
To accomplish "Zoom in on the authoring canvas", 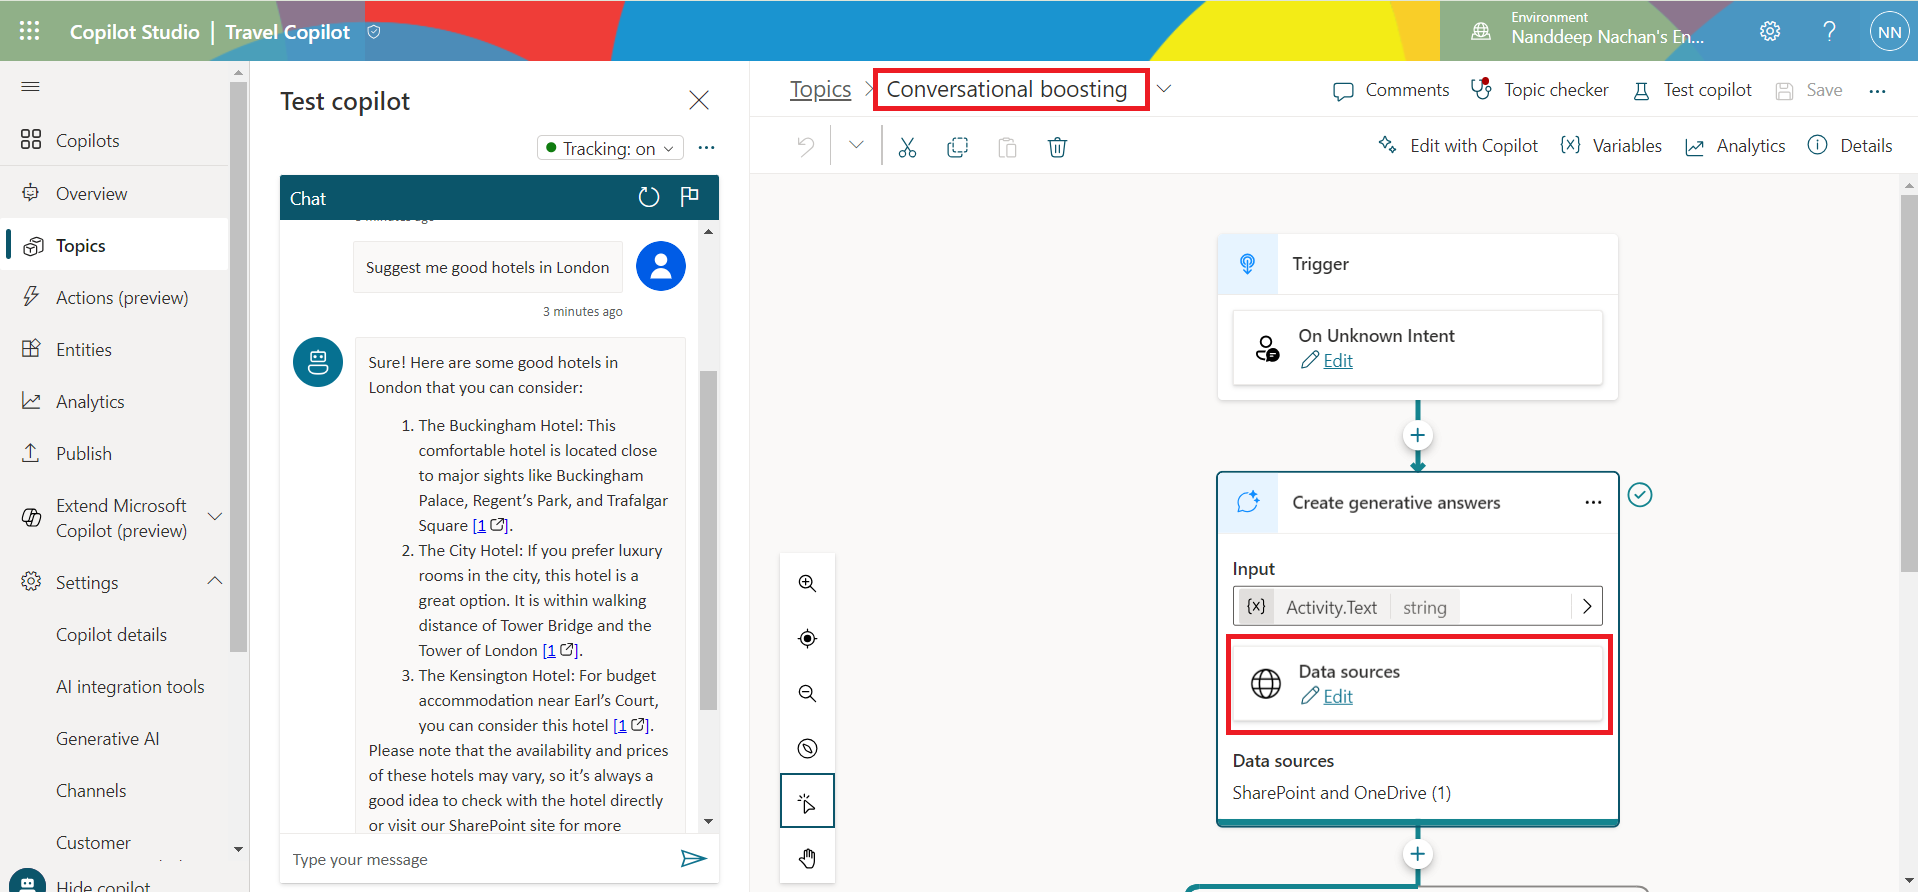I will click(807, 583).
